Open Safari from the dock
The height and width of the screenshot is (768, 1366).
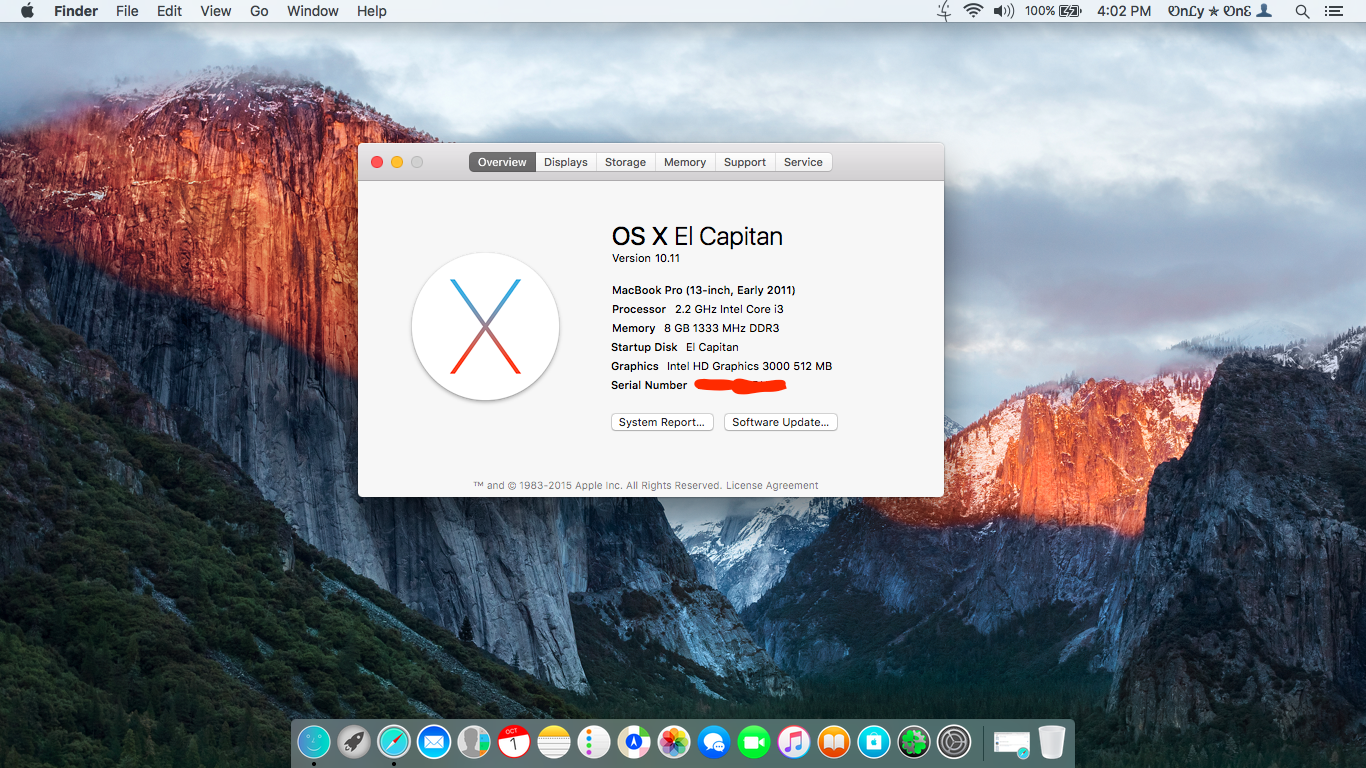click(x=394, y=742)
